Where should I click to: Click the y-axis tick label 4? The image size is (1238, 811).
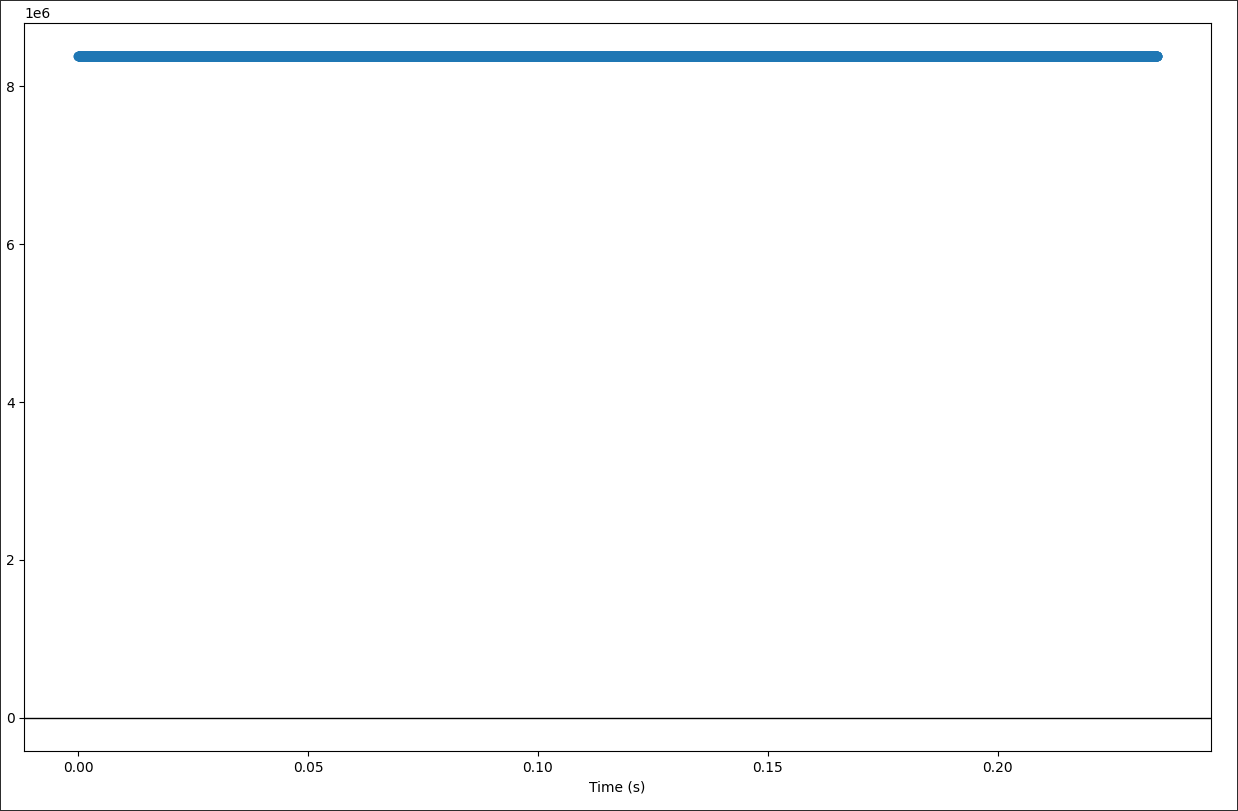(11, 403)
